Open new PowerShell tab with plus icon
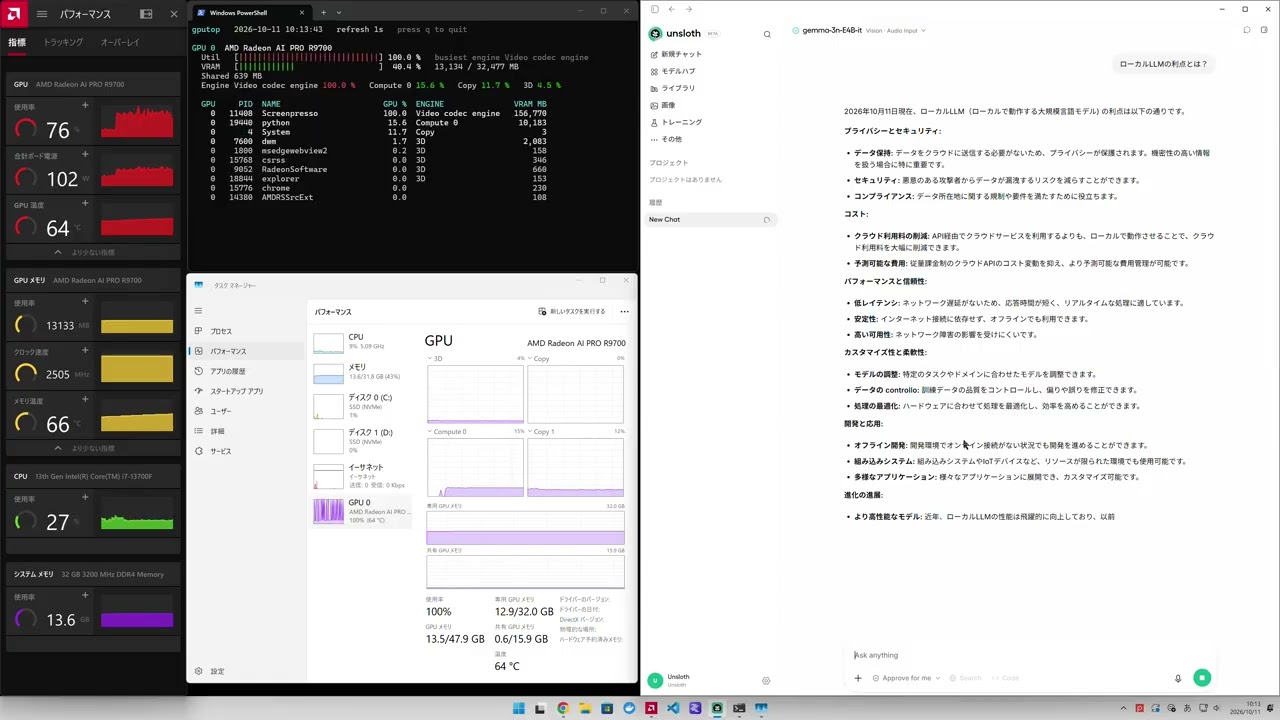The height and width of the screenshot is (720, 1280). coord(323,12)
